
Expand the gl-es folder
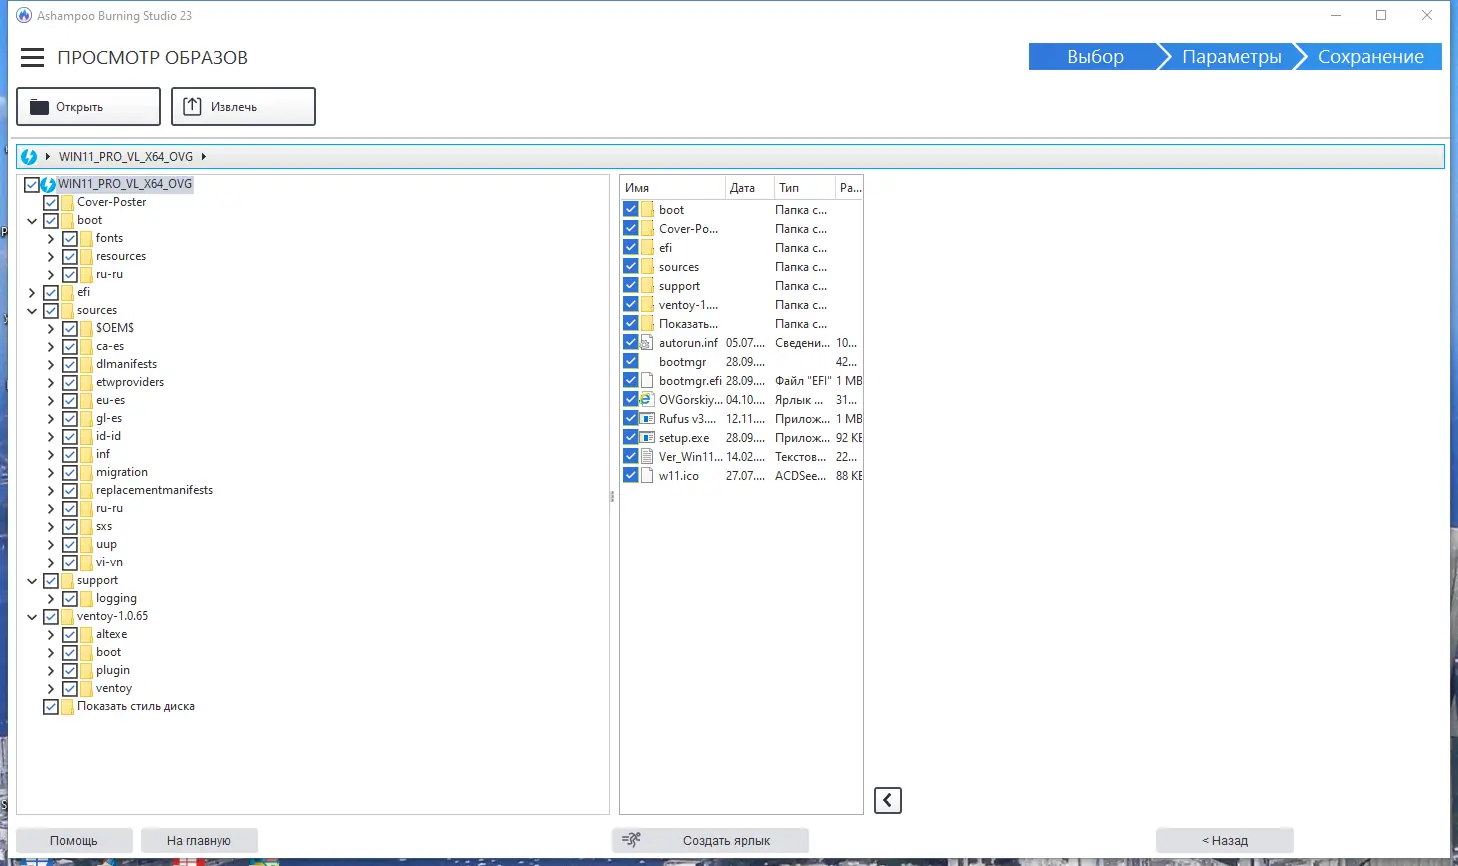coord(51,419)
